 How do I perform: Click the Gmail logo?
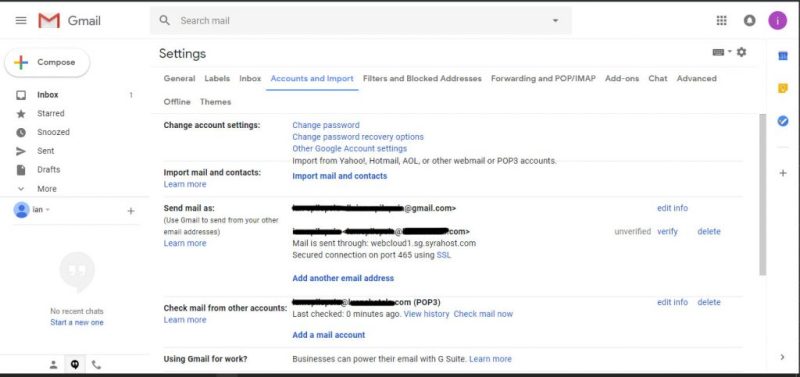pos(69,20)
